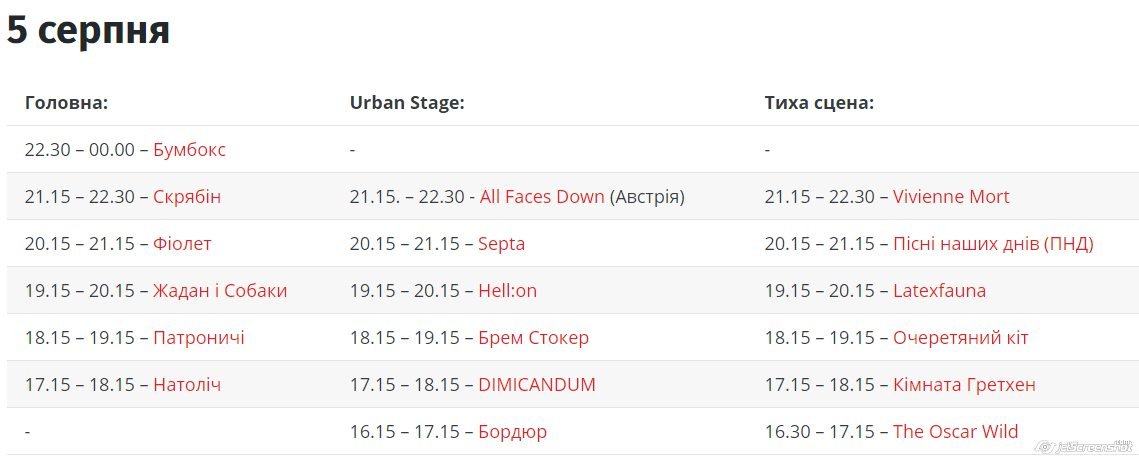Click the Тиха сцена column header
1139x459 pixels.
[x=819, y=103]
